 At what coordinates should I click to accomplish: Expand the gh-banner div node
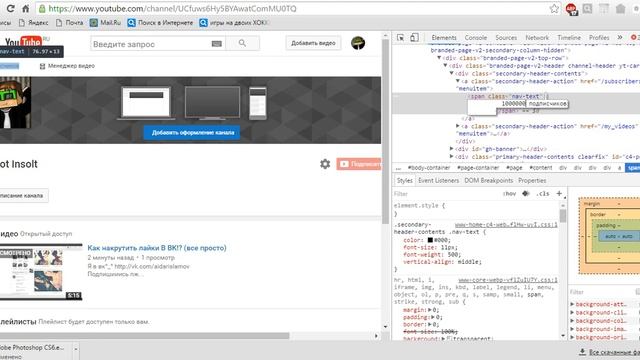(452, 149)
